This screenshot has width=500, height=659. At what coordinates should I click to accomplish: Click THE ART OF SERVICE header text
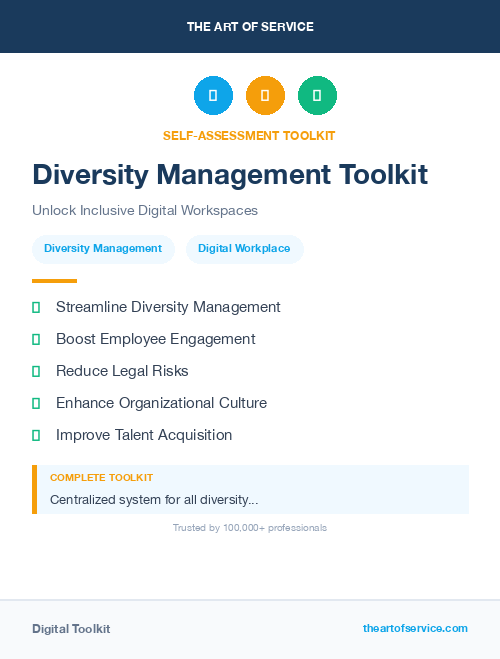[250, 27]
